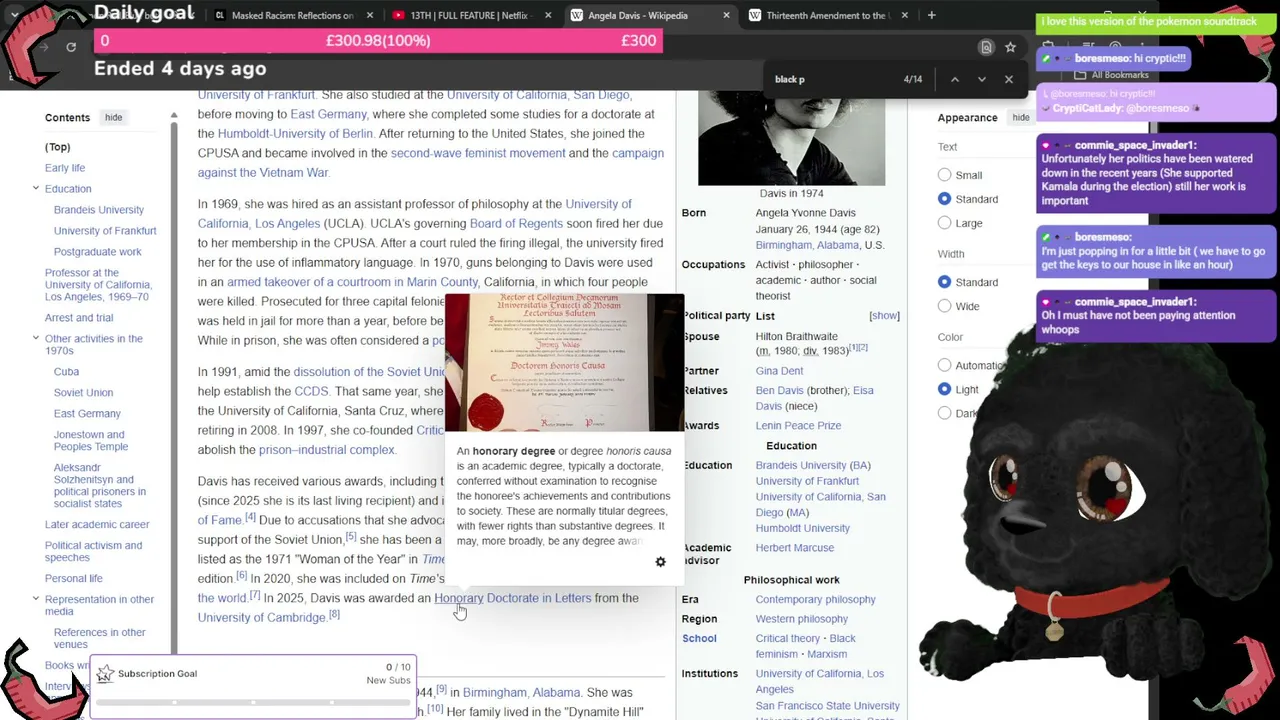Close the Thirteenth Amendment tab

click(x=904, y=15)
